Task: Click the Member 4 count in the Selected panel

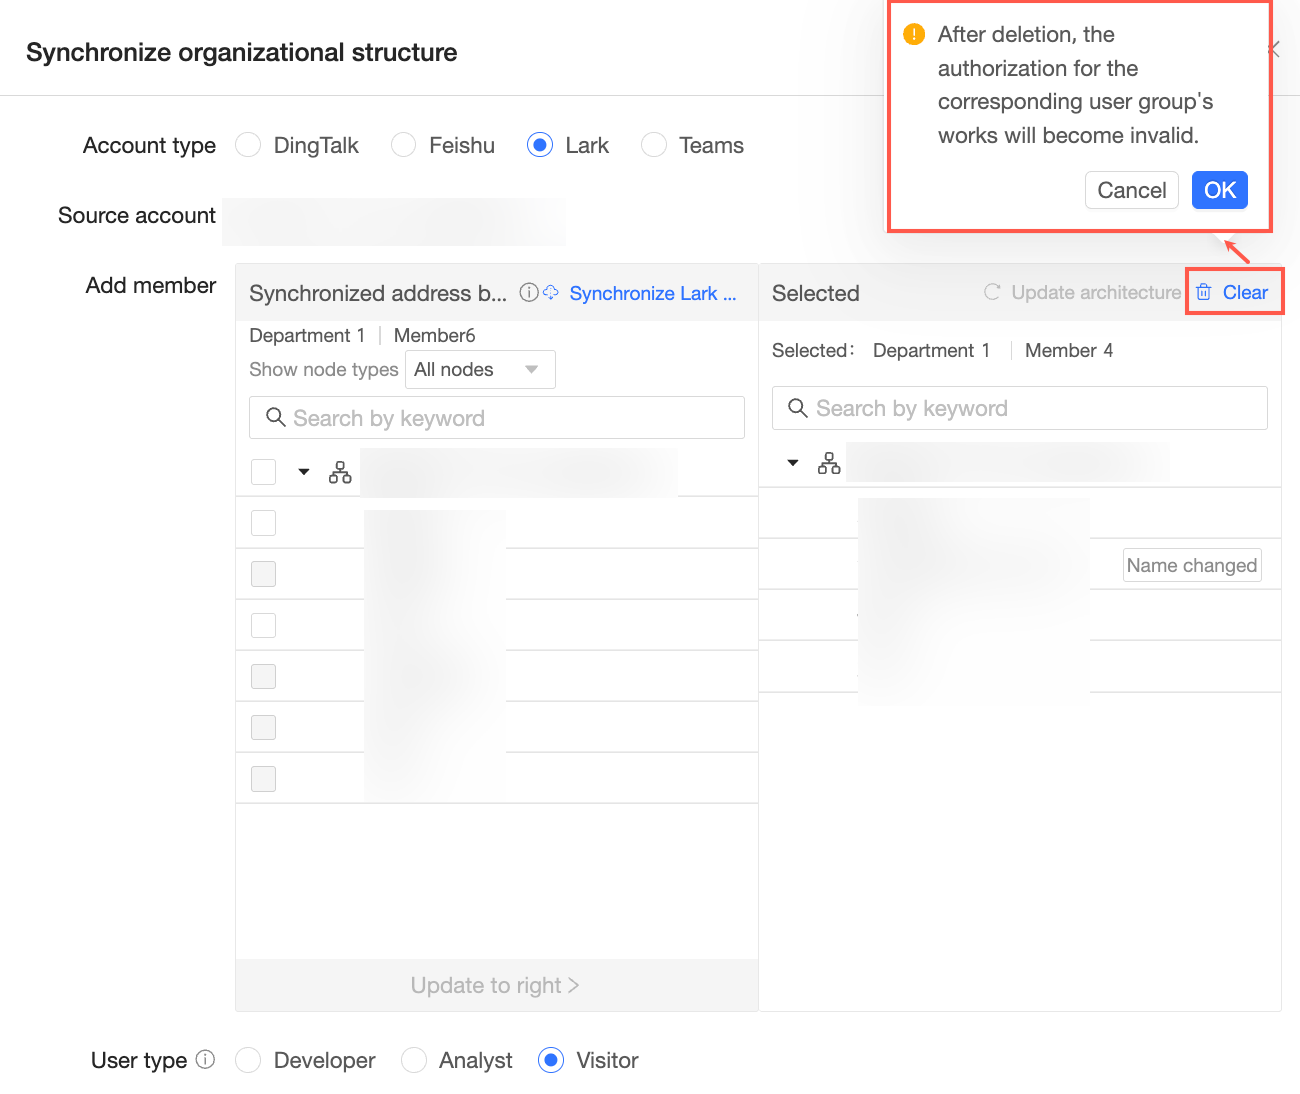Action: [1069, 350]
